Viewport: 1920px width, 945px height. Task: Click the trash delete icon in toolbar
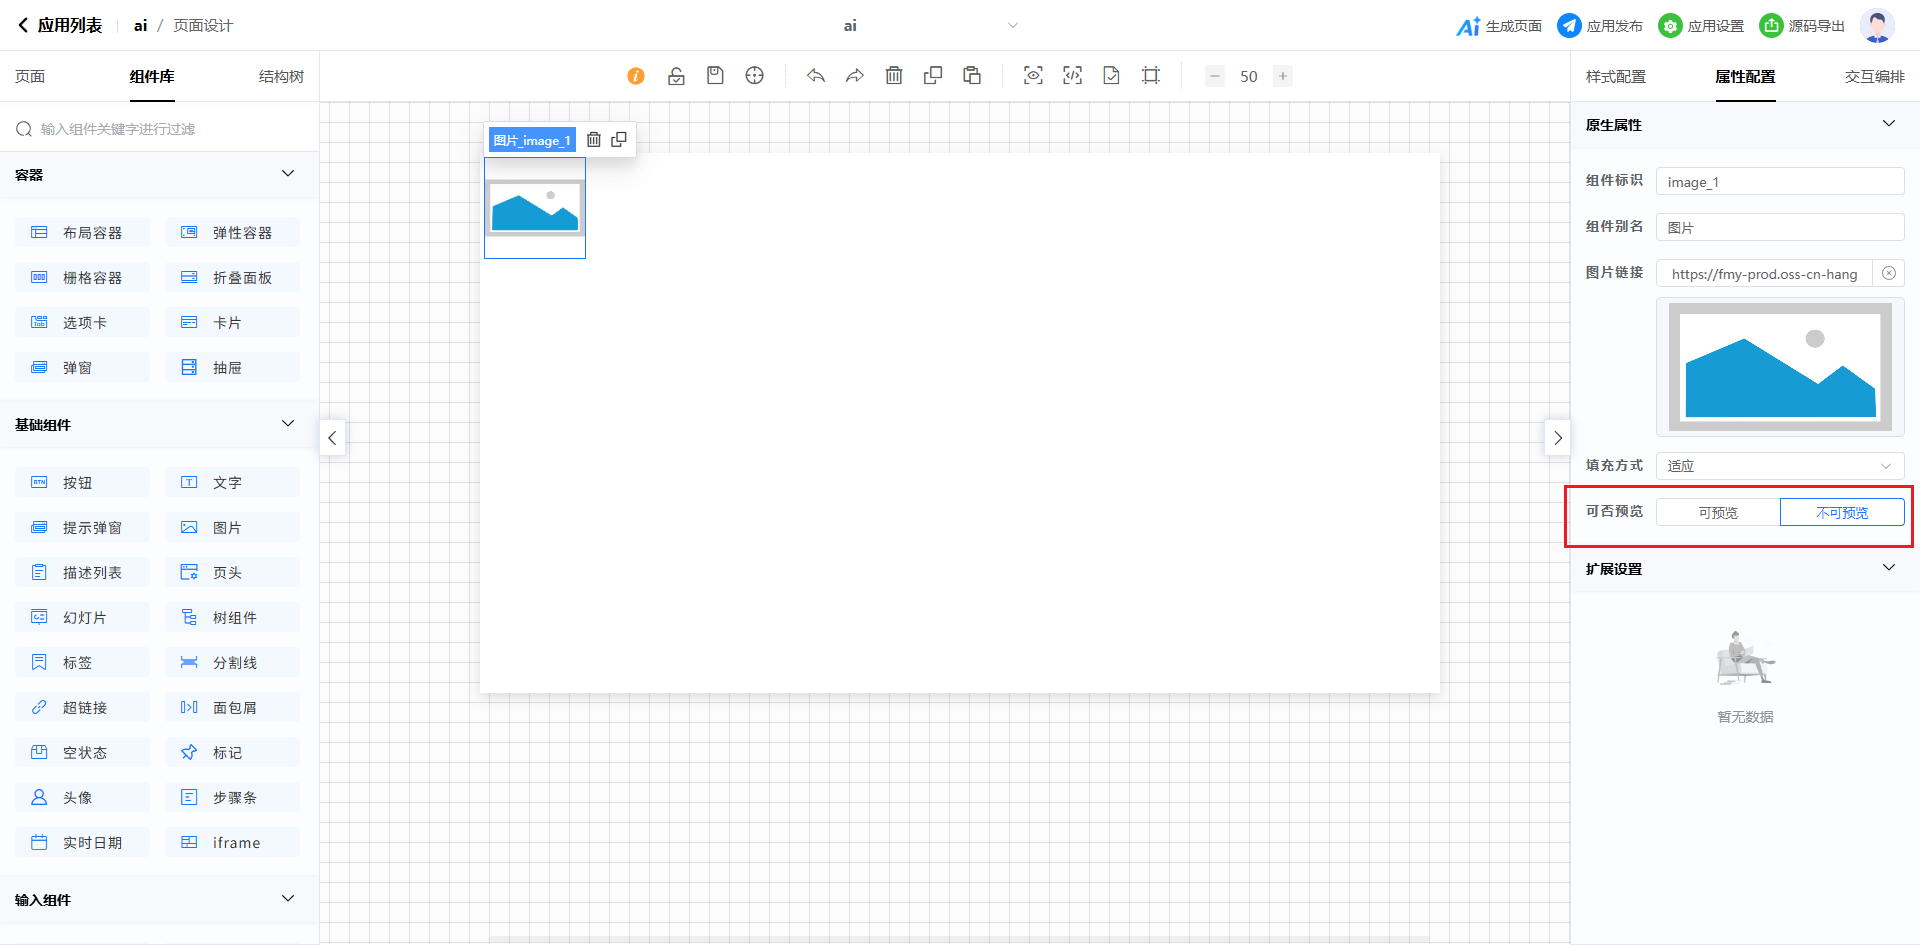(x=894, y=76)
